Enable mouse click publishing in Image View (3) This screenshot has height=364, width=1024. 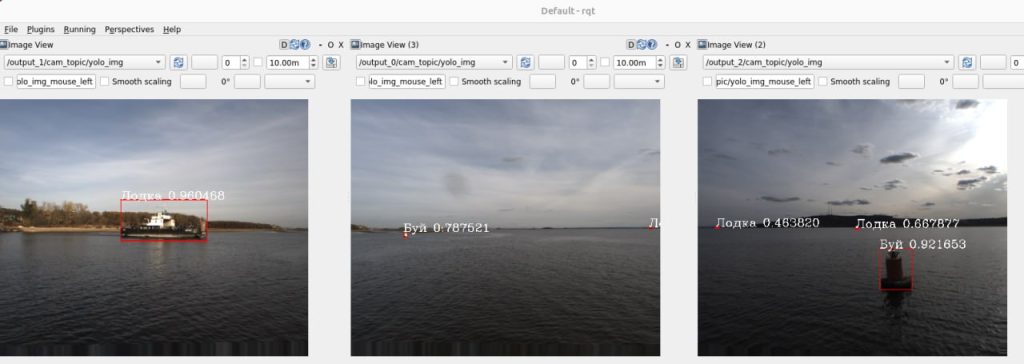click(360, 82)
